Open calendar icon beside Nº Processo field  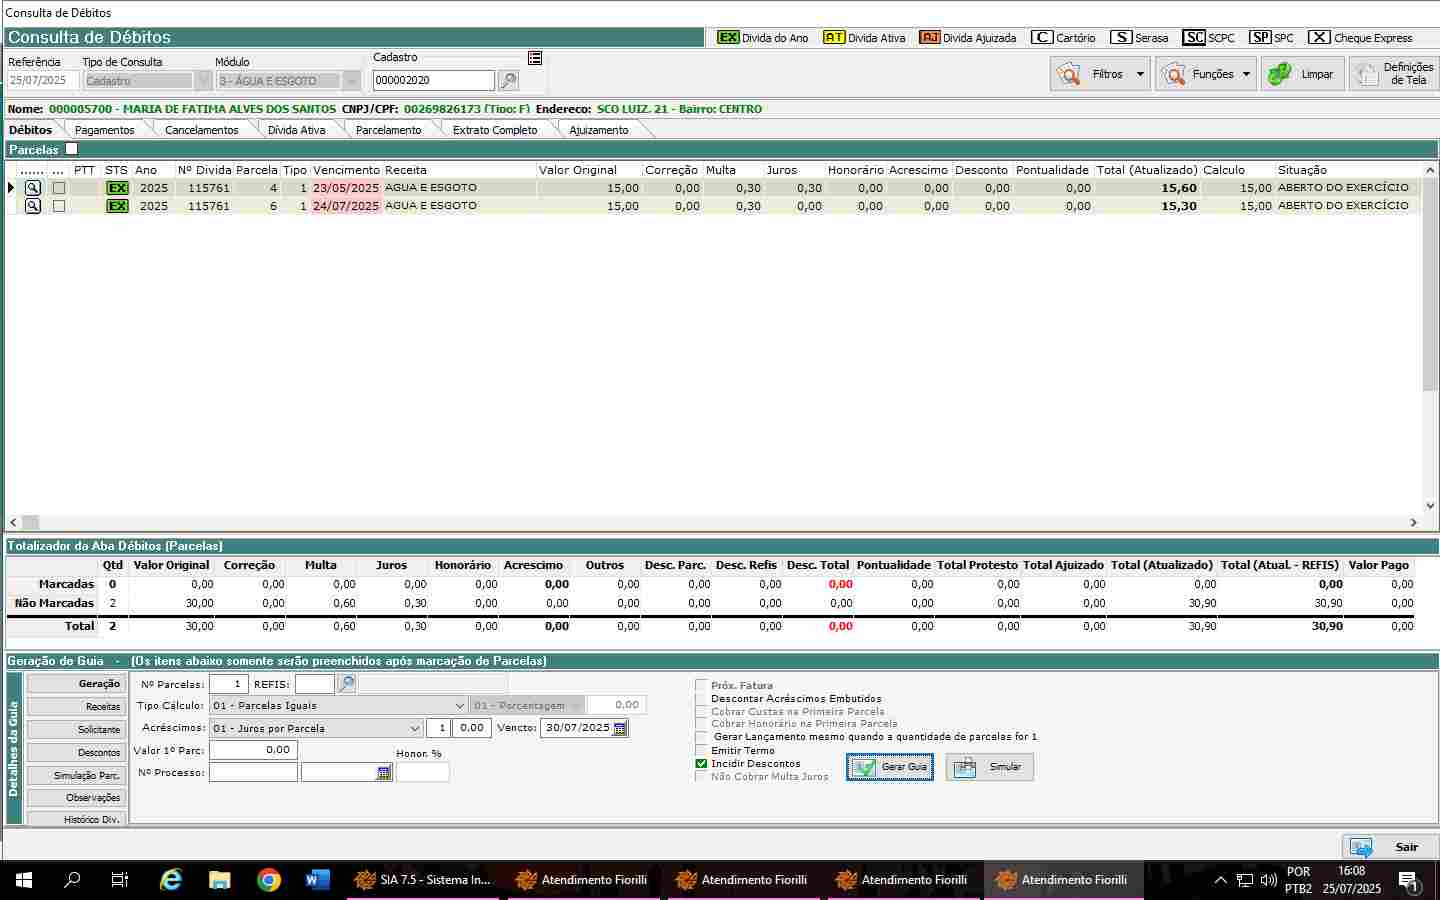(384, 773)
